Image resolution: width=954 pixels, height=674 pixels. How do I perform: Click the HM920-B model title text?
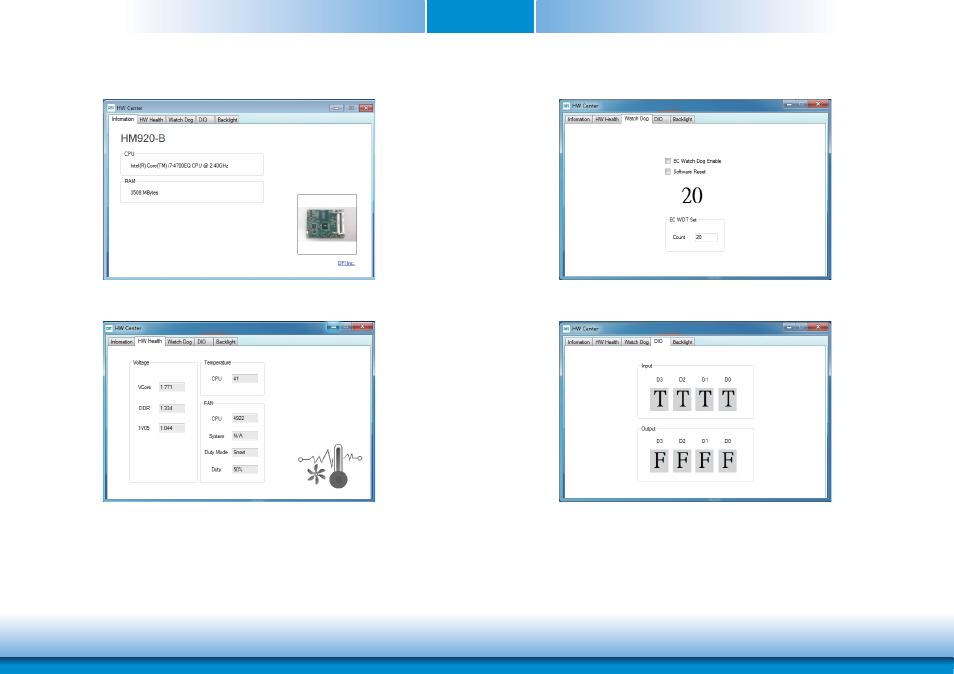click(143, 139)
